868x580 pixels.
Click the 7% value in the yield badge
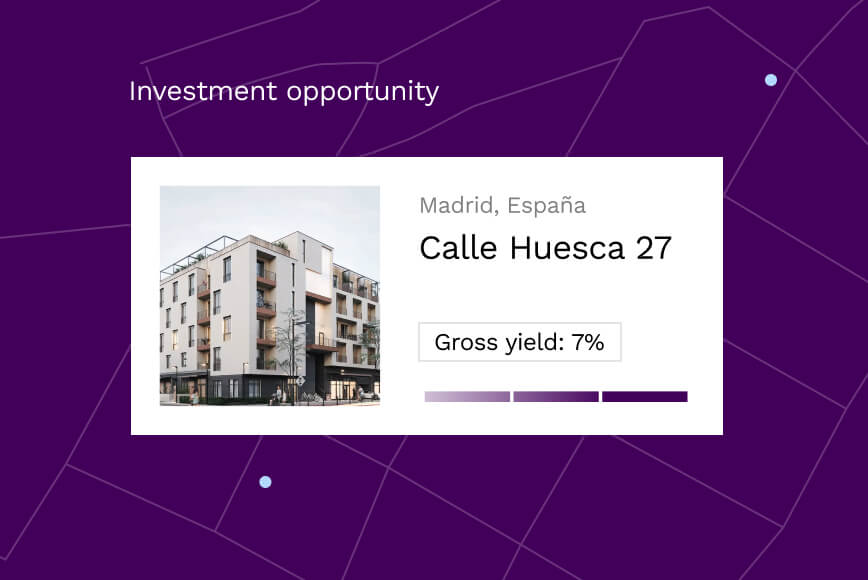coord(588,343)
